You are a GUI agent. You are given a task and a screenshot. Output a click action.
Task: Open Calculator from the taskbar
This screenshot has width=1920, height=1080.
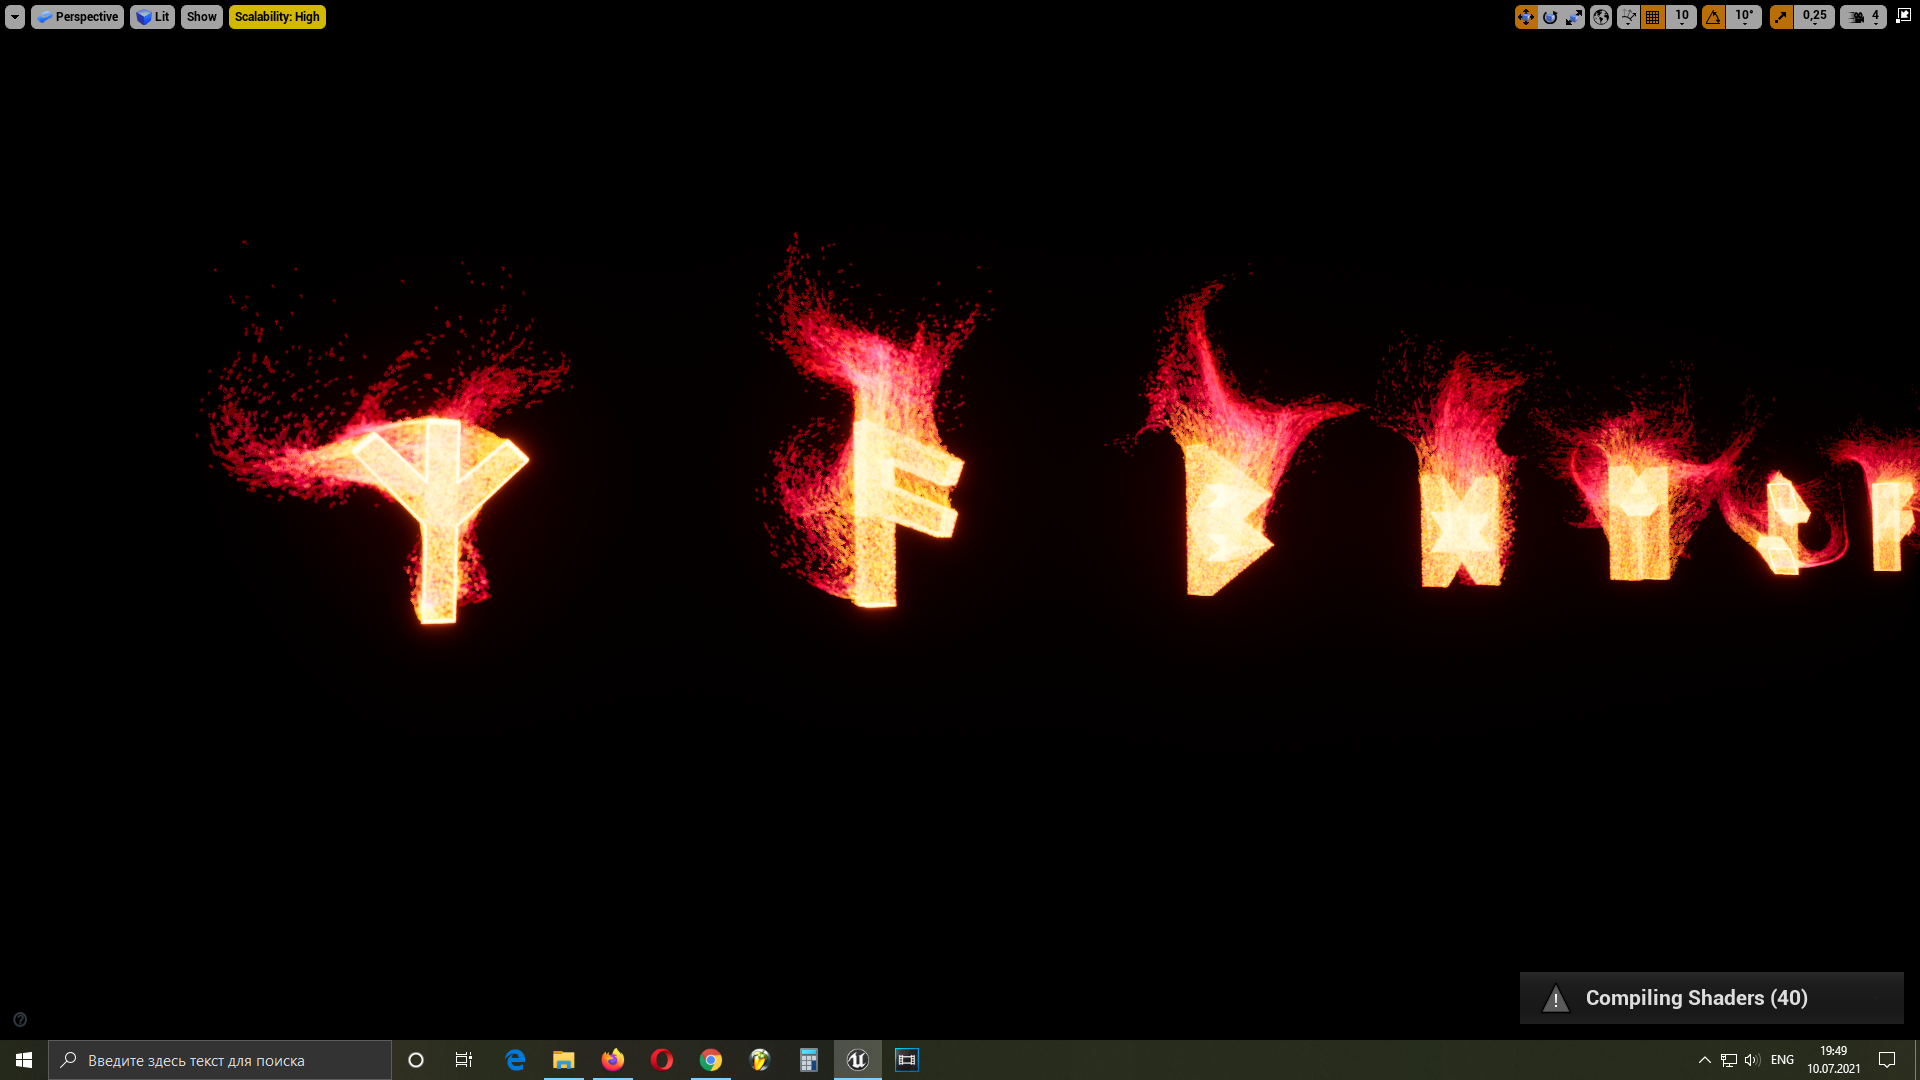tap(809, 1060)
